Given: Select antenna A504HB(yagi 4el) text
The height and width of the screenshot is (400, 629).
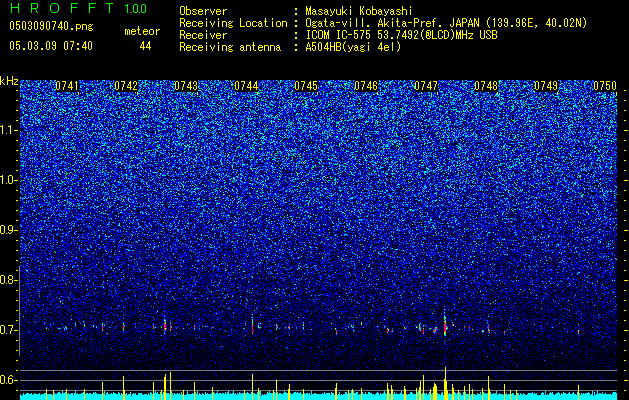Looking at the screenshot, I should tap(353, 47).
